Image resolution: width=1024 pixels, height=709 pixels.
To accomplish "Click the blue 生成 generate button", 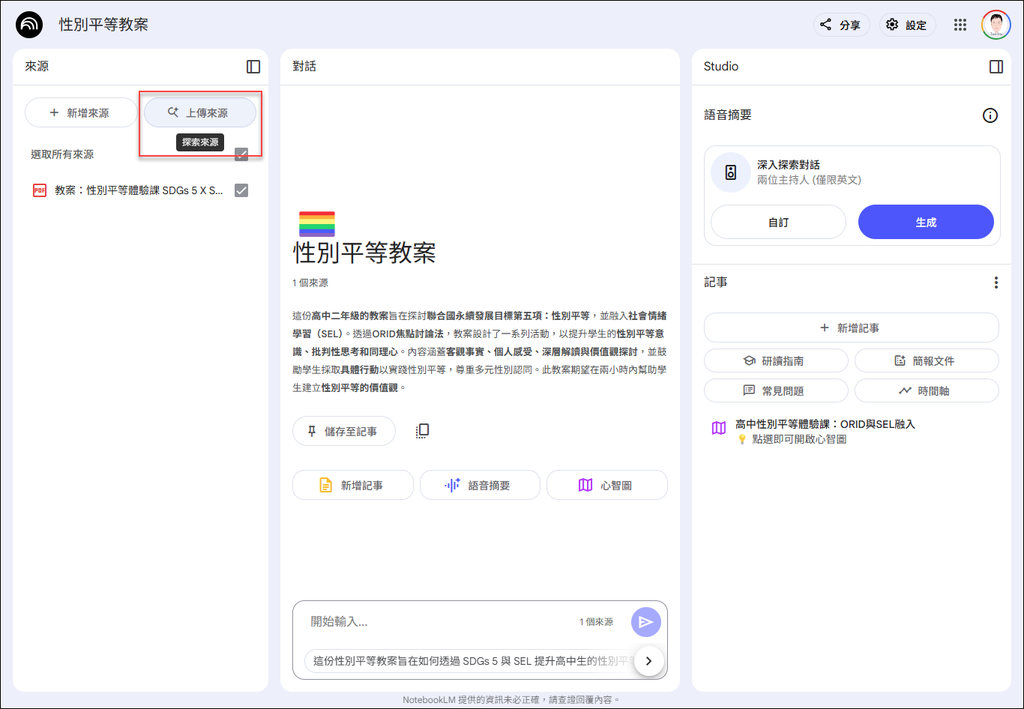I will click(926, 222).
